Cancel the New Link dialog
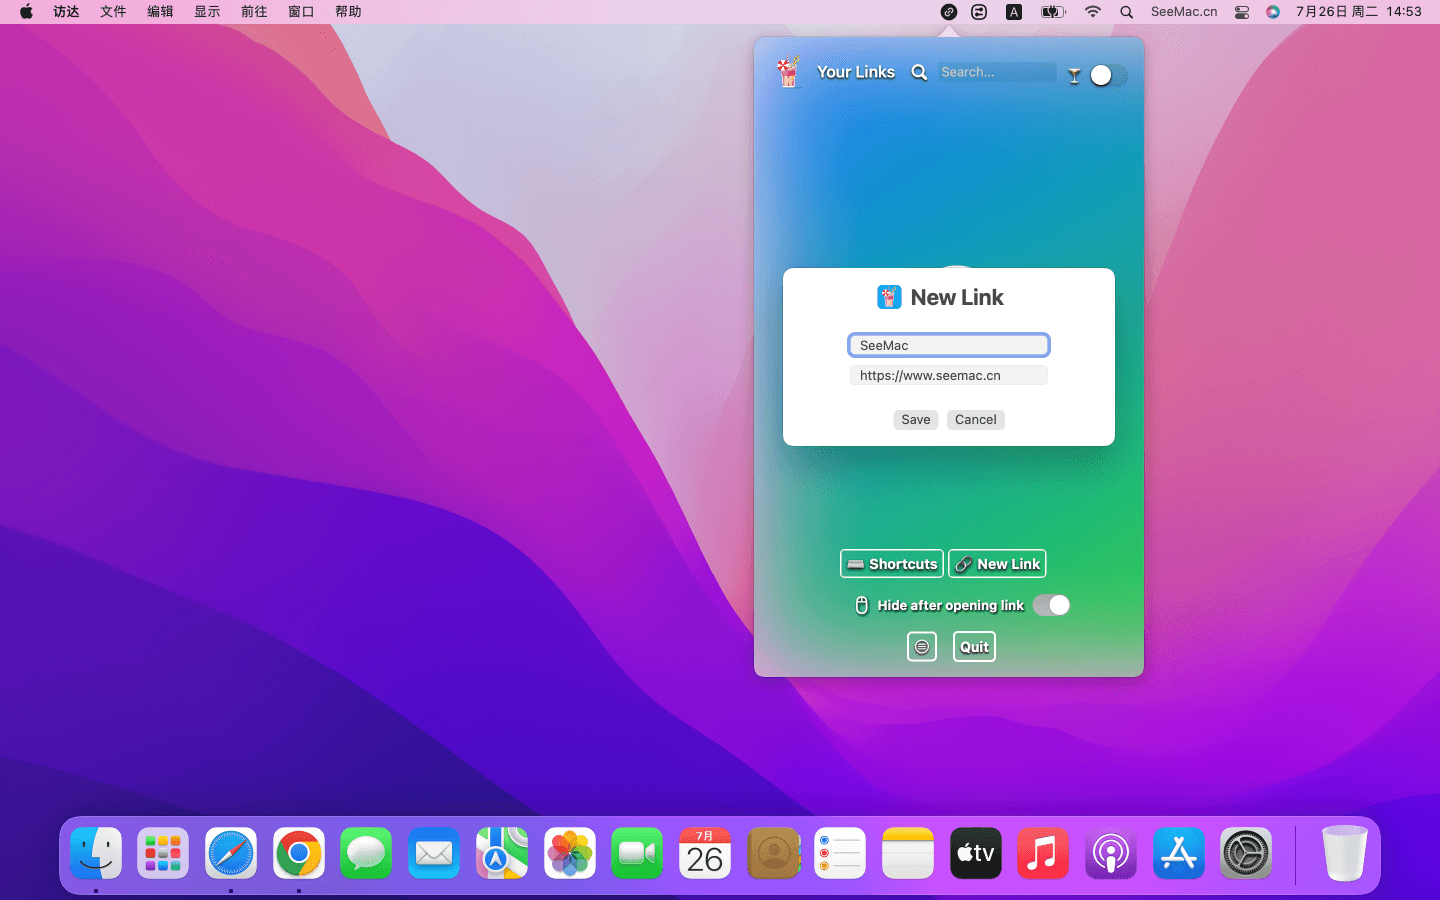This screenshot has height=900, width=1440. (x=975, y=420)
